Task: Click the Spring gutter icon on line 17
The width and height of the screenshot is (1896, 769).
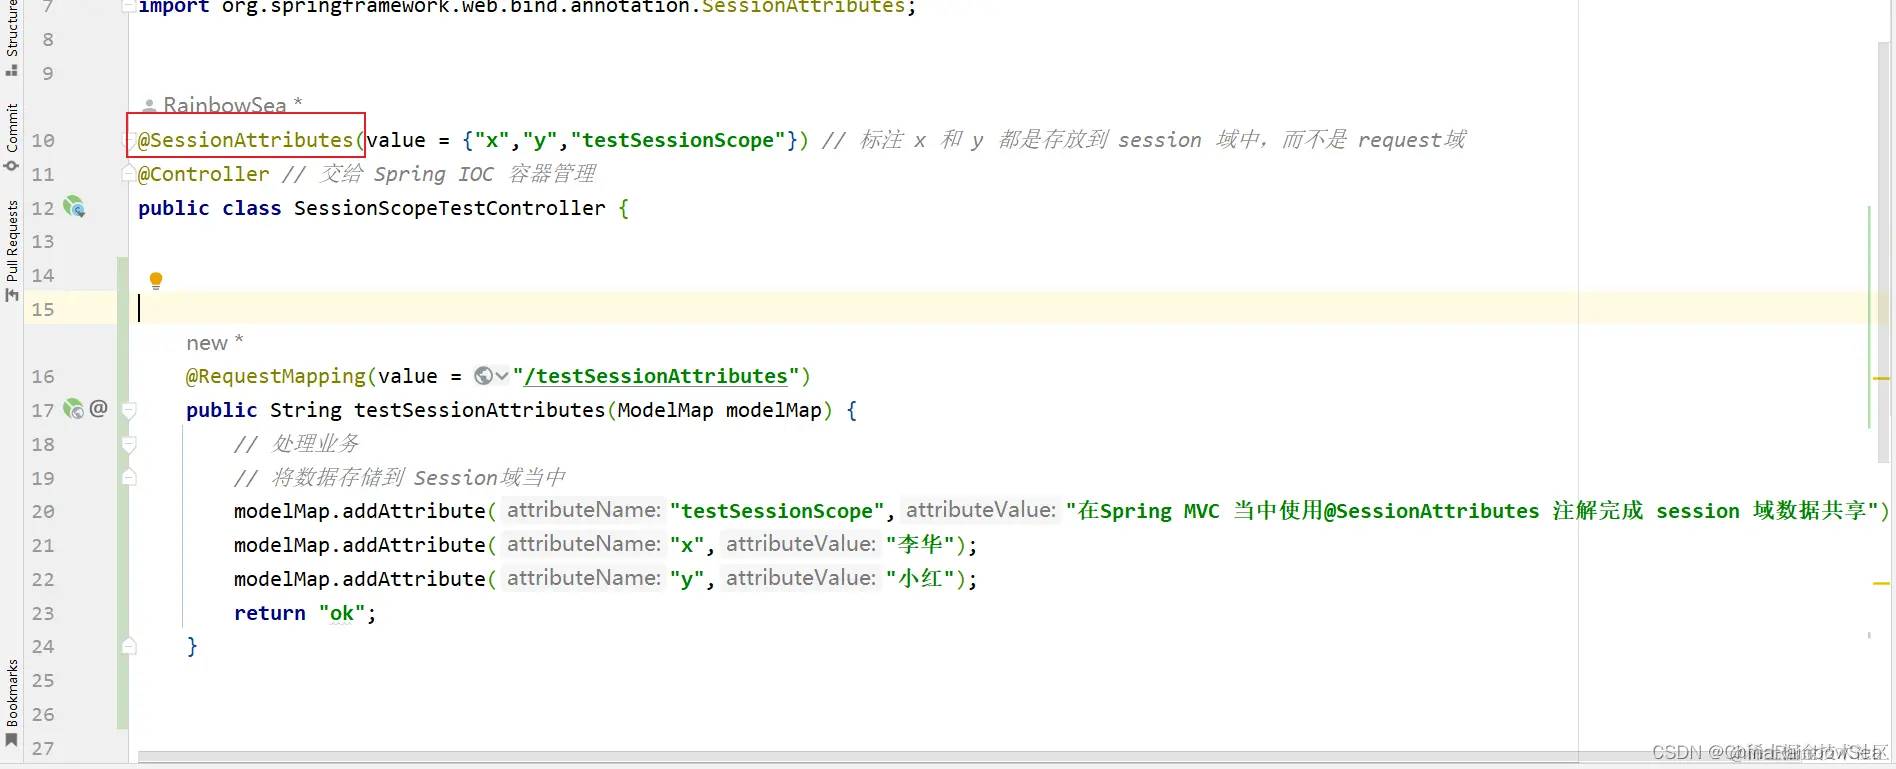Action: (74, 409)
